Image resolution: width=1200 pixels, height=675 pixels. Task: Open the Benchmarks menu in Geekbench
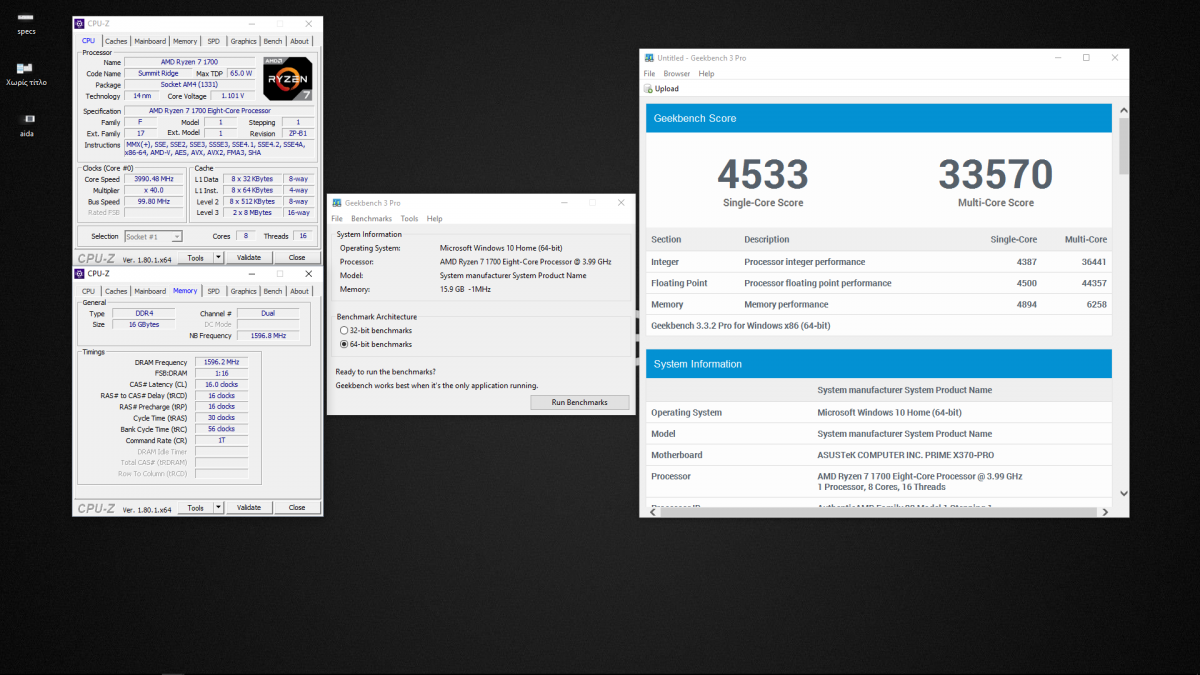click(371, 218)
